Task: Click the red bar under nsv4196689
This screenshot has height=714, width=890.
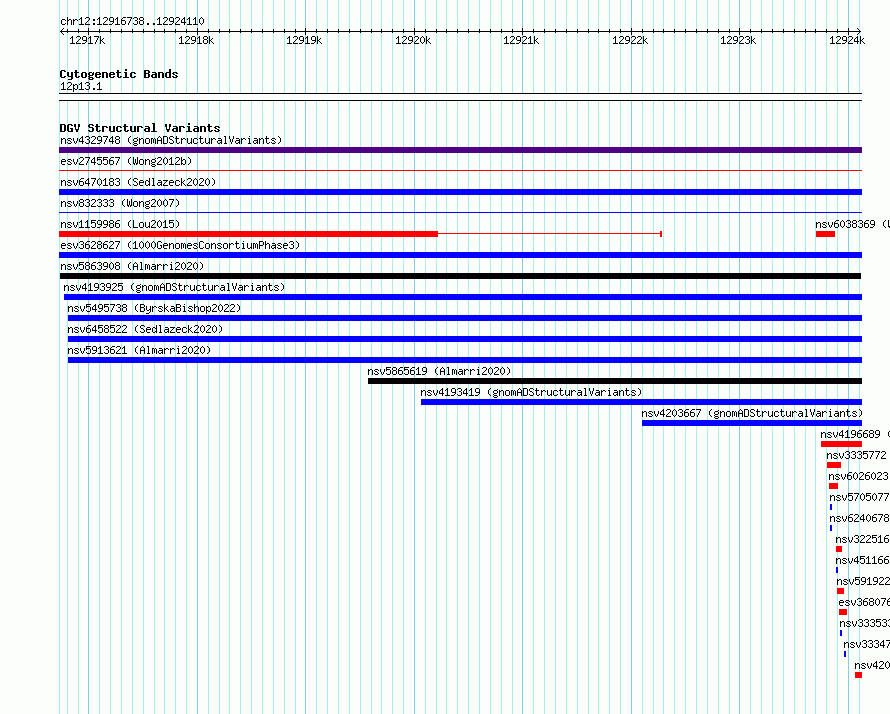Action: 841,444
